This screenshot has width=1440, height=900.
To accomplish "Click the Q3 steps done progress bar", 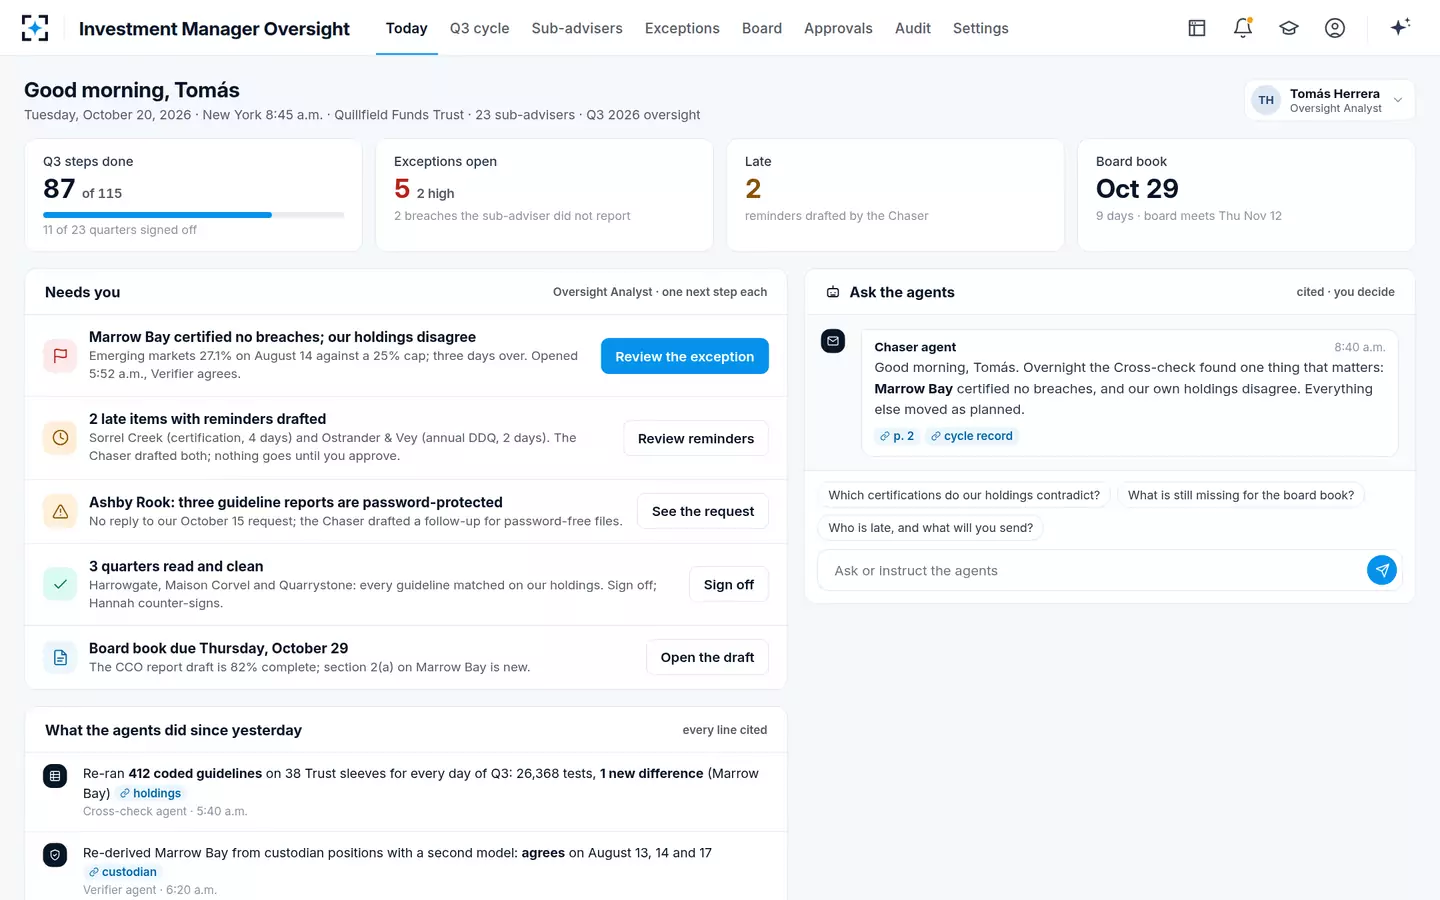I will pos(193,215).
